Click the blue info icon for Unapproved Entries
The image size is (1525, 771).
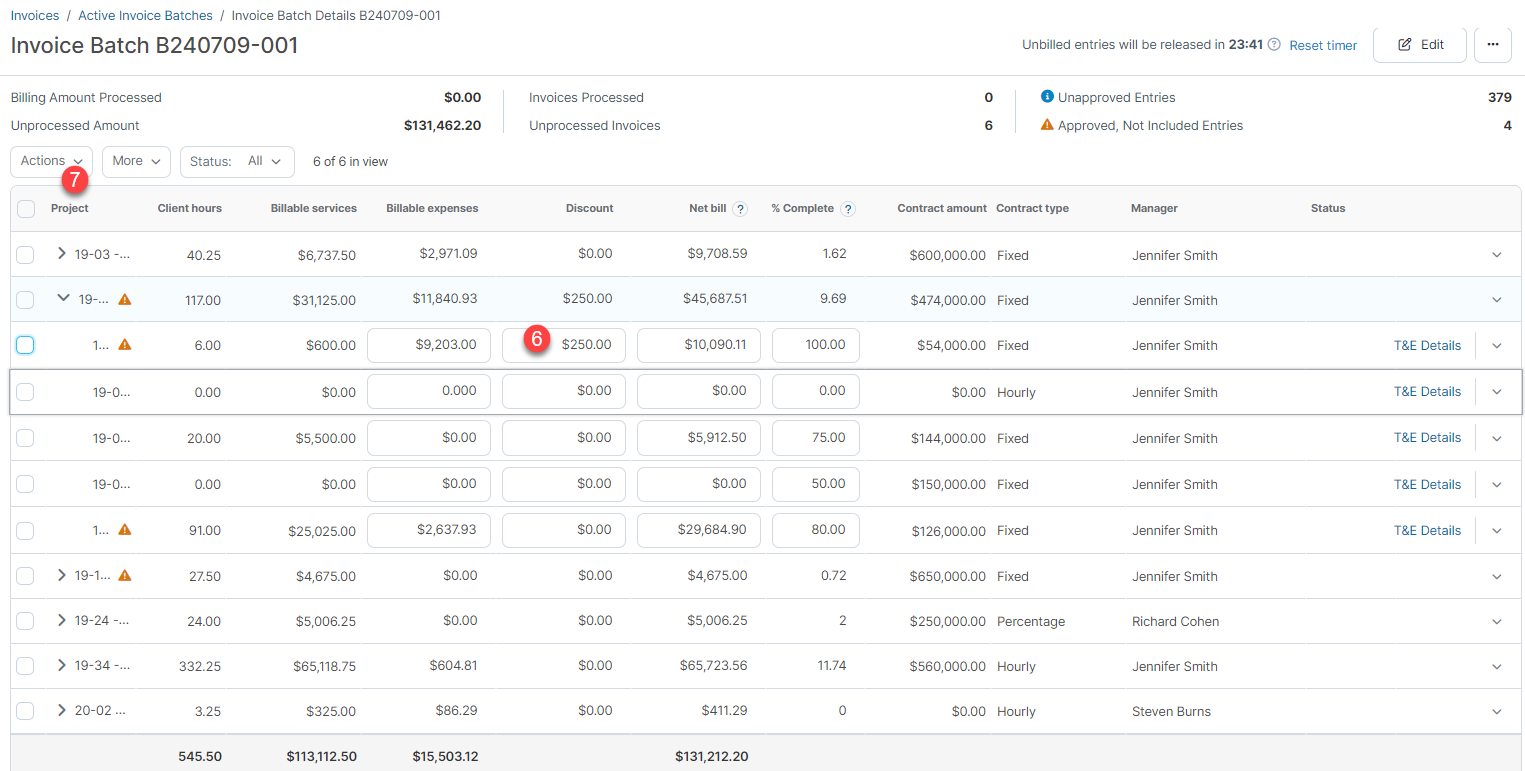click(1047, 97)
